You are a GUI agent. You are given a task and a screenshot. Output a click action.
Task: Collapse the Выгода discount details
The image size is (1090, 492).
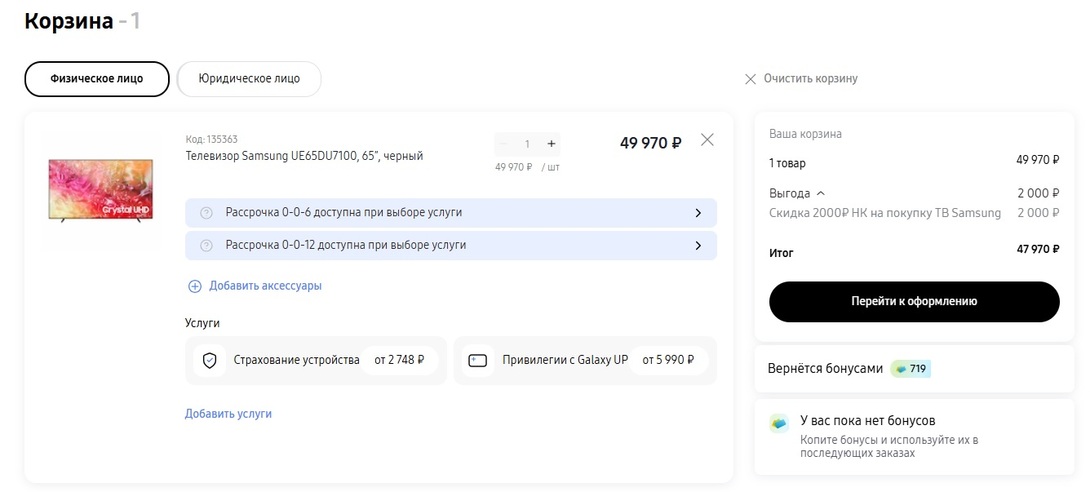coord(821,193)
